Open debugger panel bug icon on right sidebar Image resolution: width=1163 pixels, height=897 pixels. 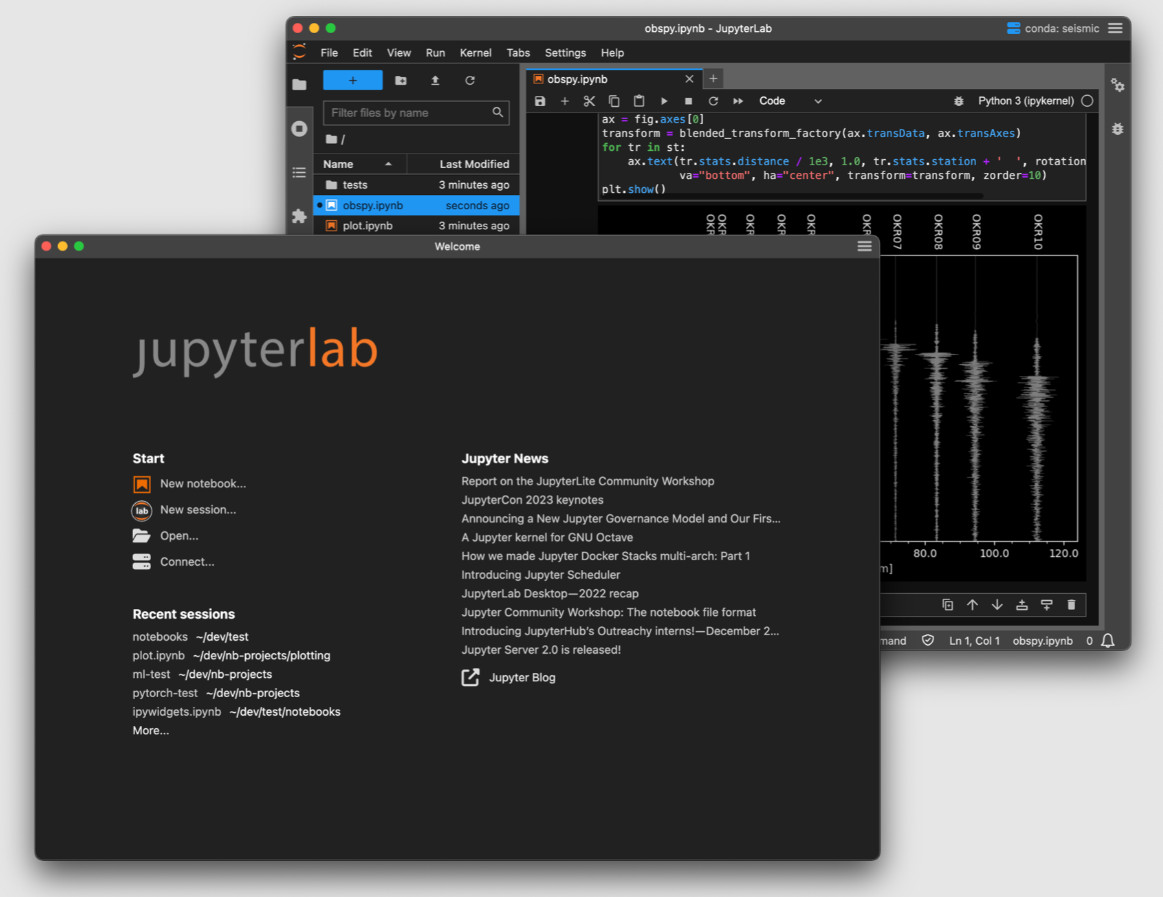tap(1118, 128)
